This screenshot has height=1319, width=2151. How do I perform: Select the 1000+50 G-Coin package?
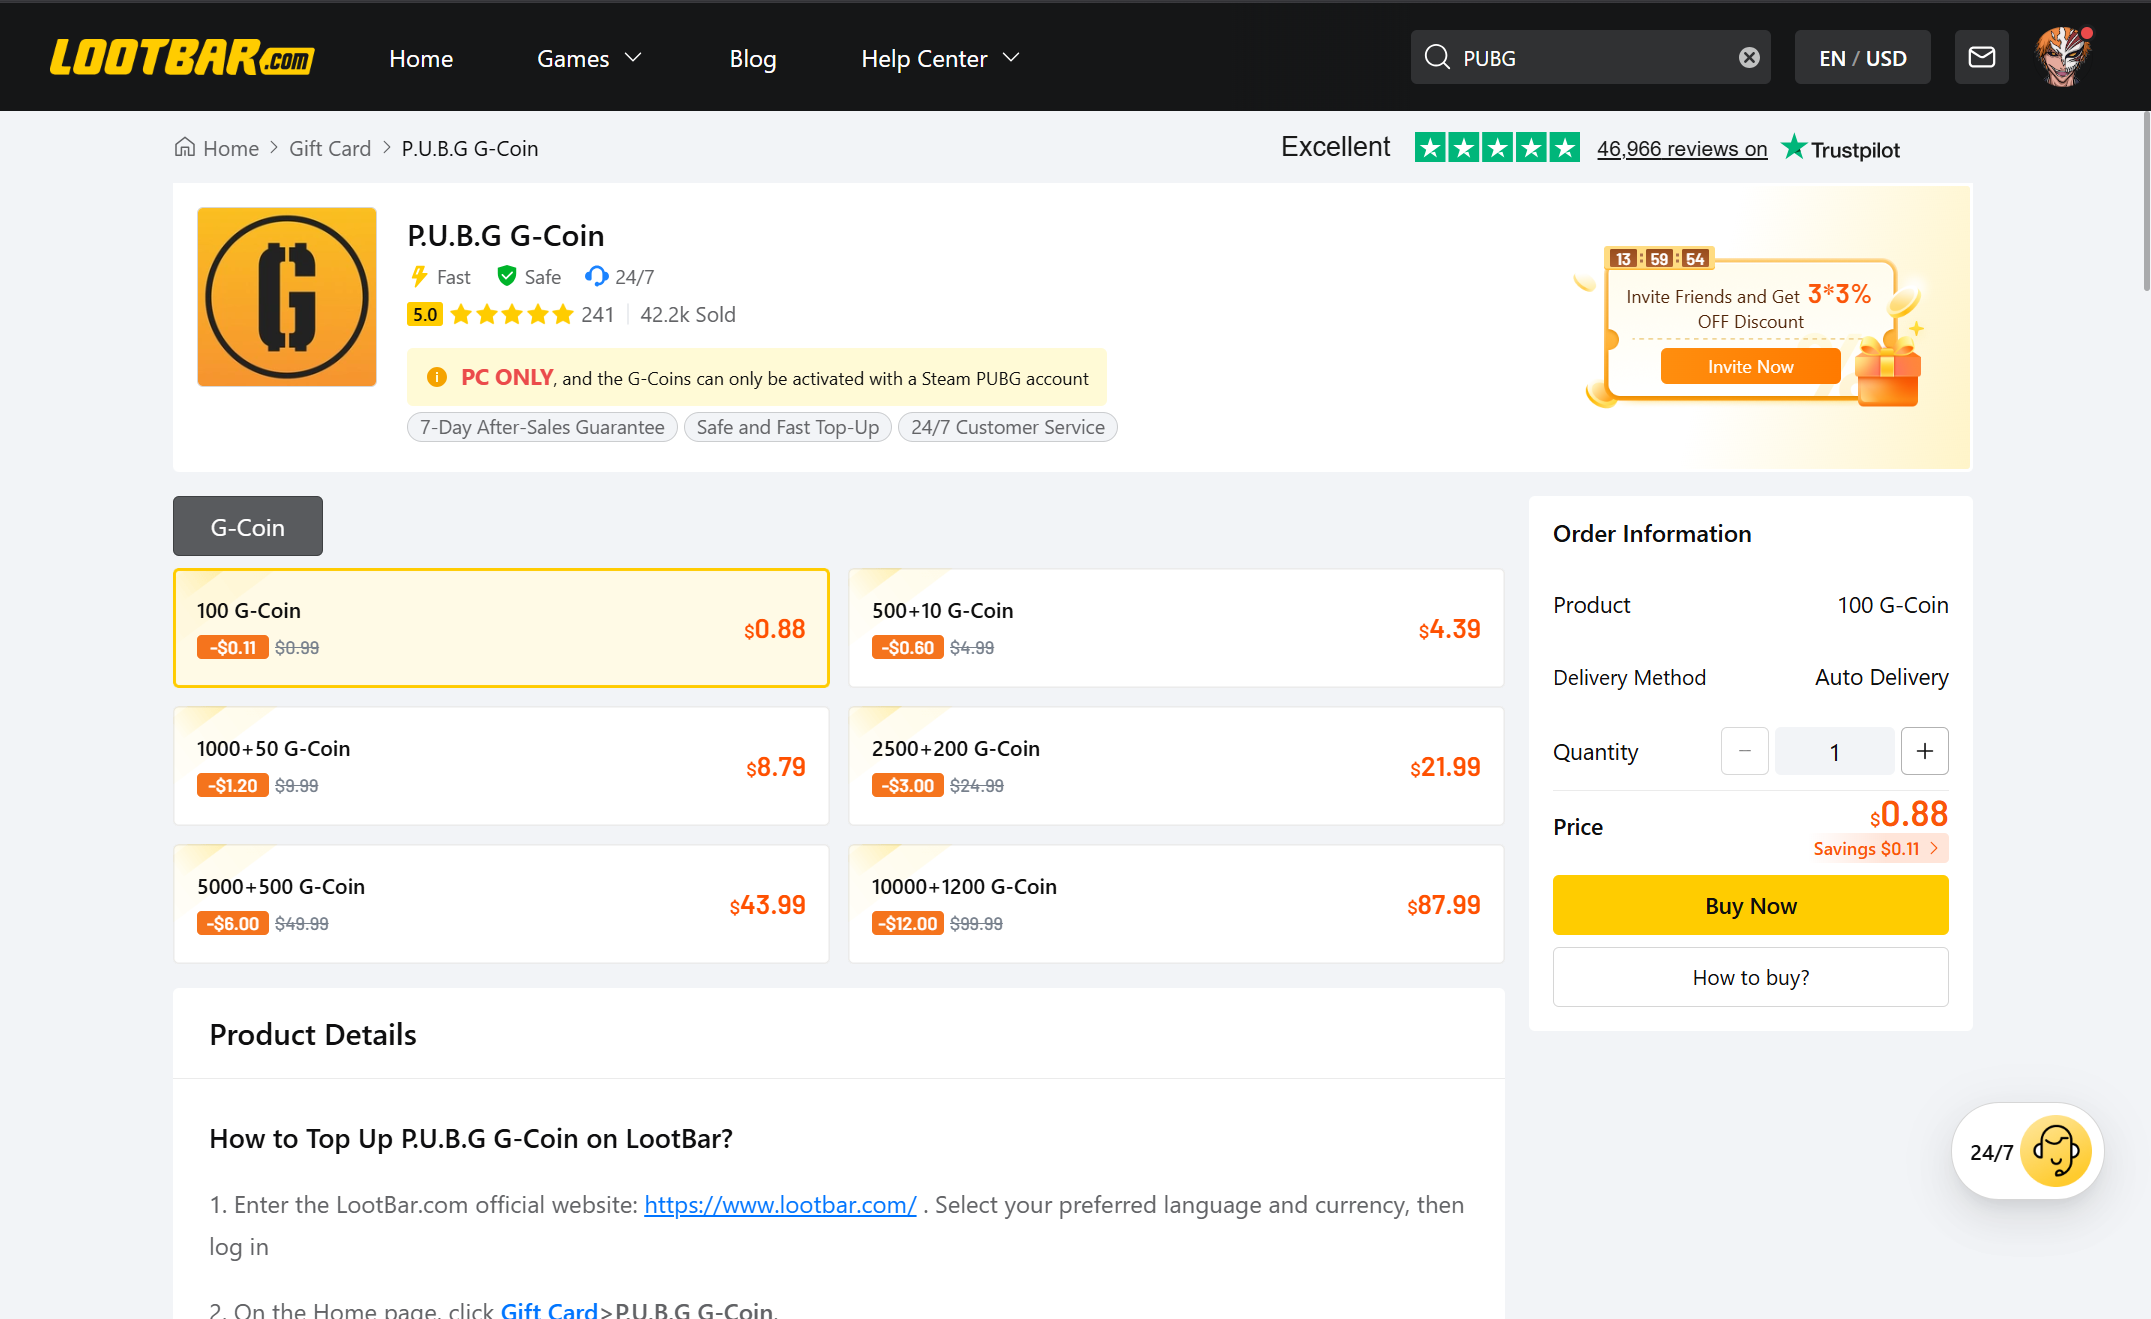pos(501,766)
